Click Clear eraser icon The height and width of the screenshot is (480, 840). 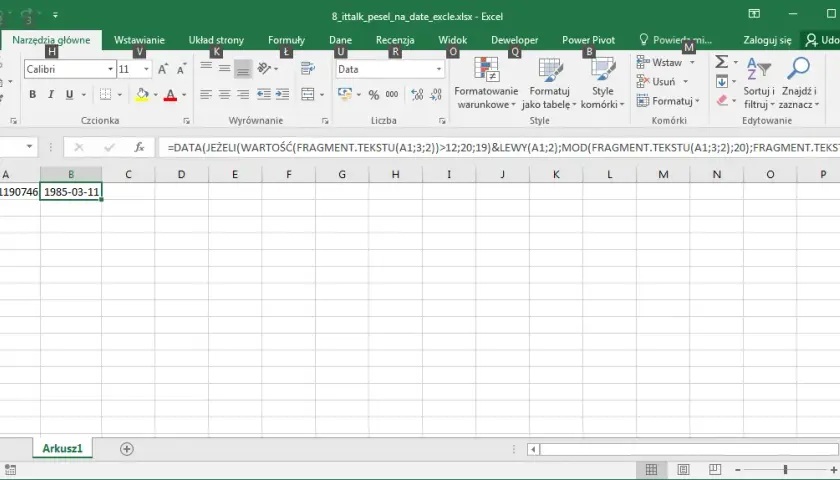click(722, 101)
